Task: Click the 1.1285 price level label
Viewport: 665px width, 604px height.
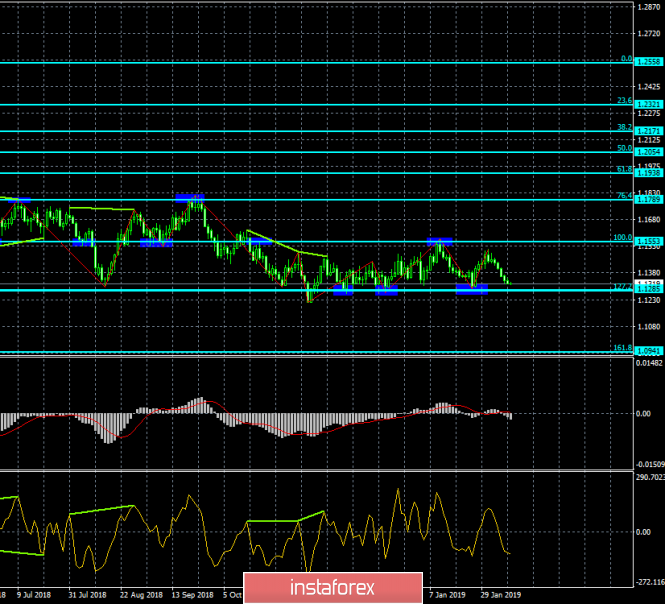Action: point(649,290)
